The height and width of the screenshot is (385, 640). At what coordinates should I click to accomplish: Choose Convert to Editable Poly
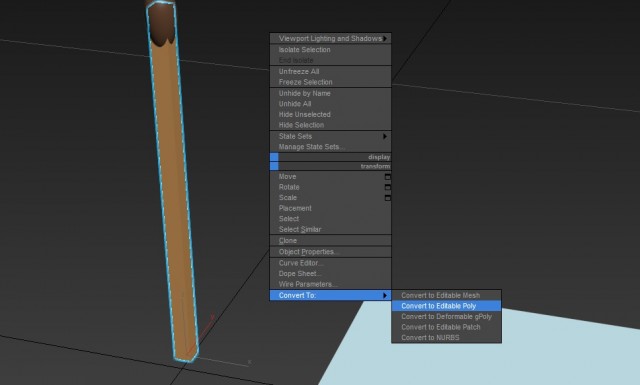[446, 306]
